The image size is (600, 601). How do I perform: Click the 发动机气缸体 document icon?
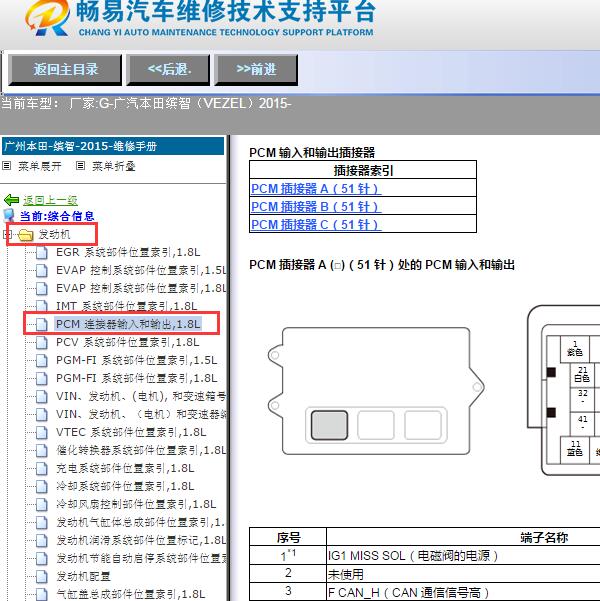click(x=41, y=523)
